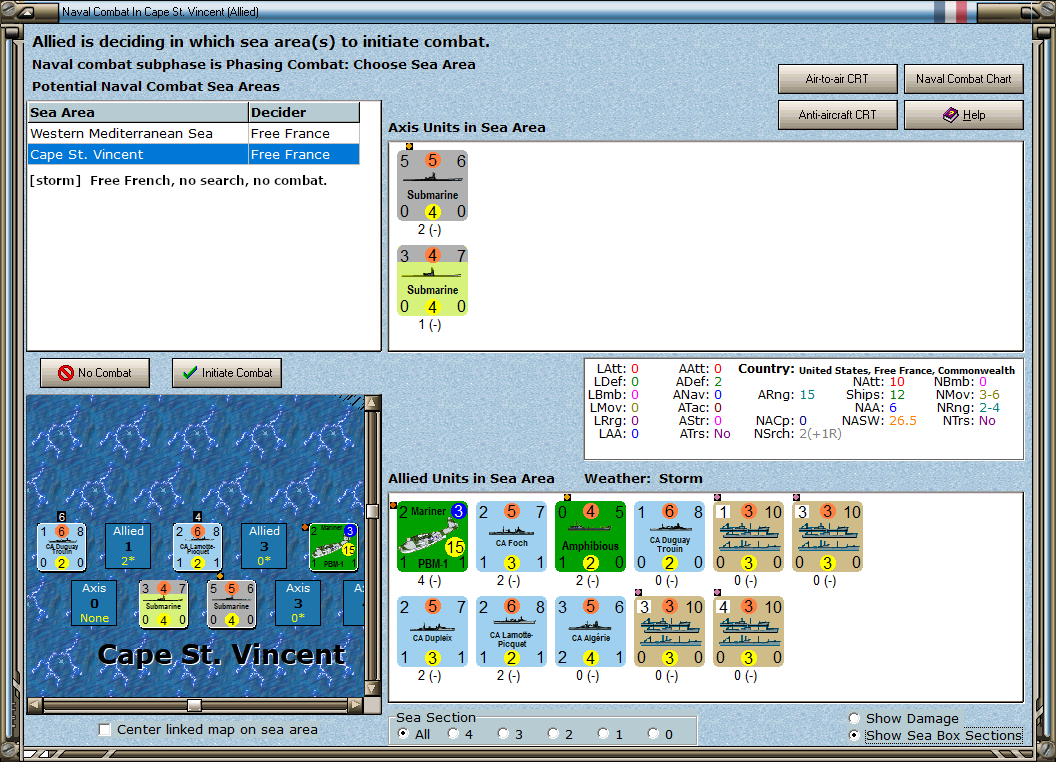
Task: Click the storm no-combat message text
Action: point(178,181)
